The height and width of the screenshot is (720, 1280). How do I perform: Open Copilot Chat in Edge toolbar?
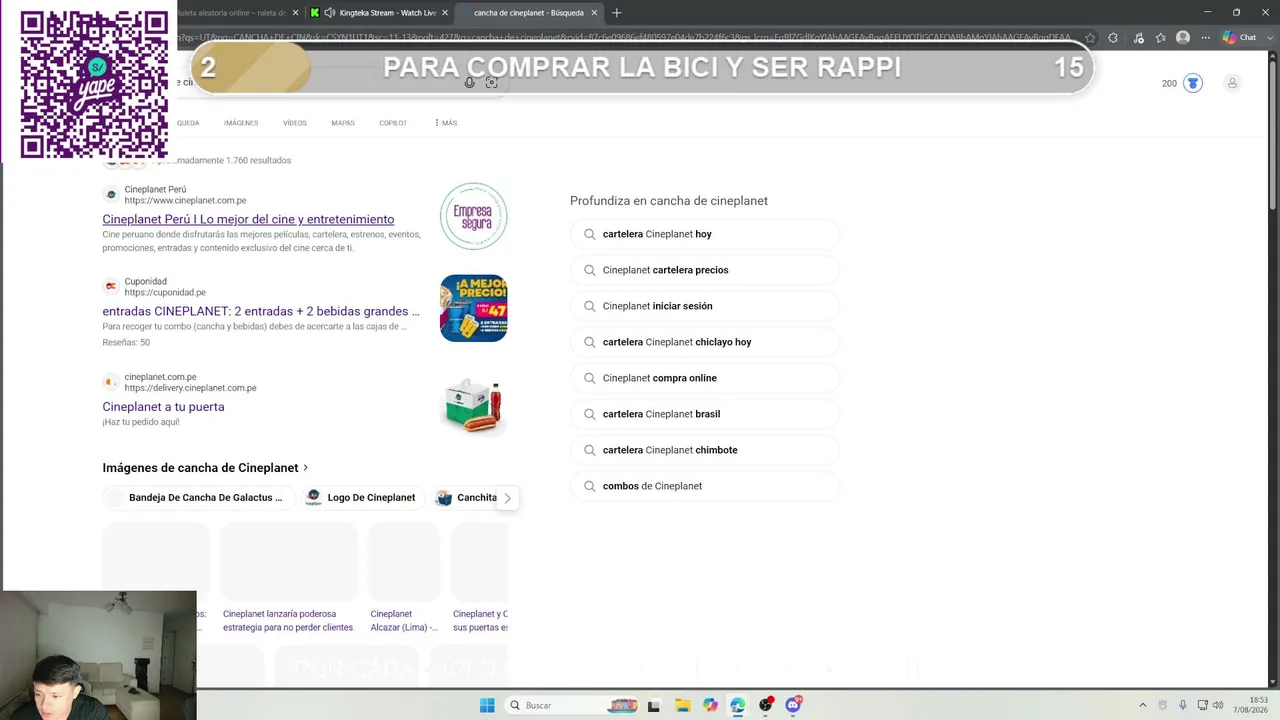point(1239,38)
